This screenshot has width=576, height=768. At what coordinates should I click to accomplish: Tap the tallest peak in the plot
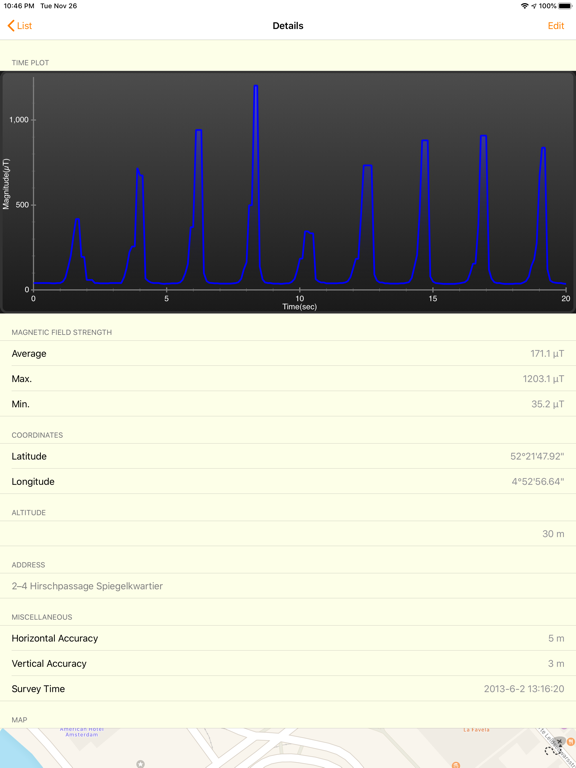(x=256, y=86)
